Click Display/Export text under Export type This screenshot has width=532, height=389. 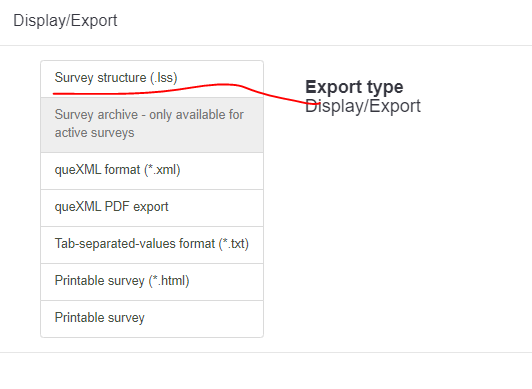pos(363,106)
